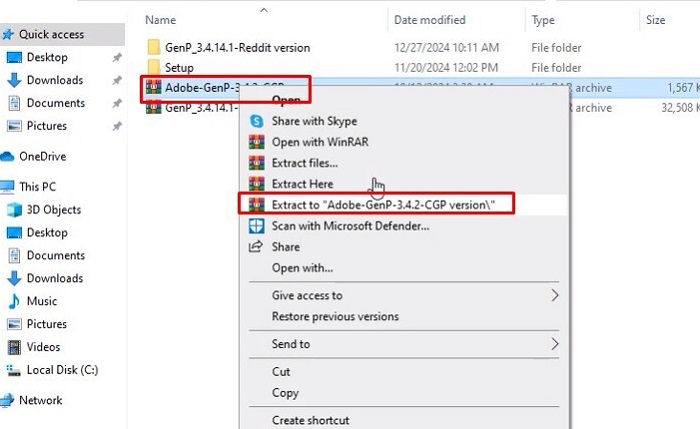Select Create shortcut in the context menu
Screen dimensions: 700x429
[x=311, y=420]
